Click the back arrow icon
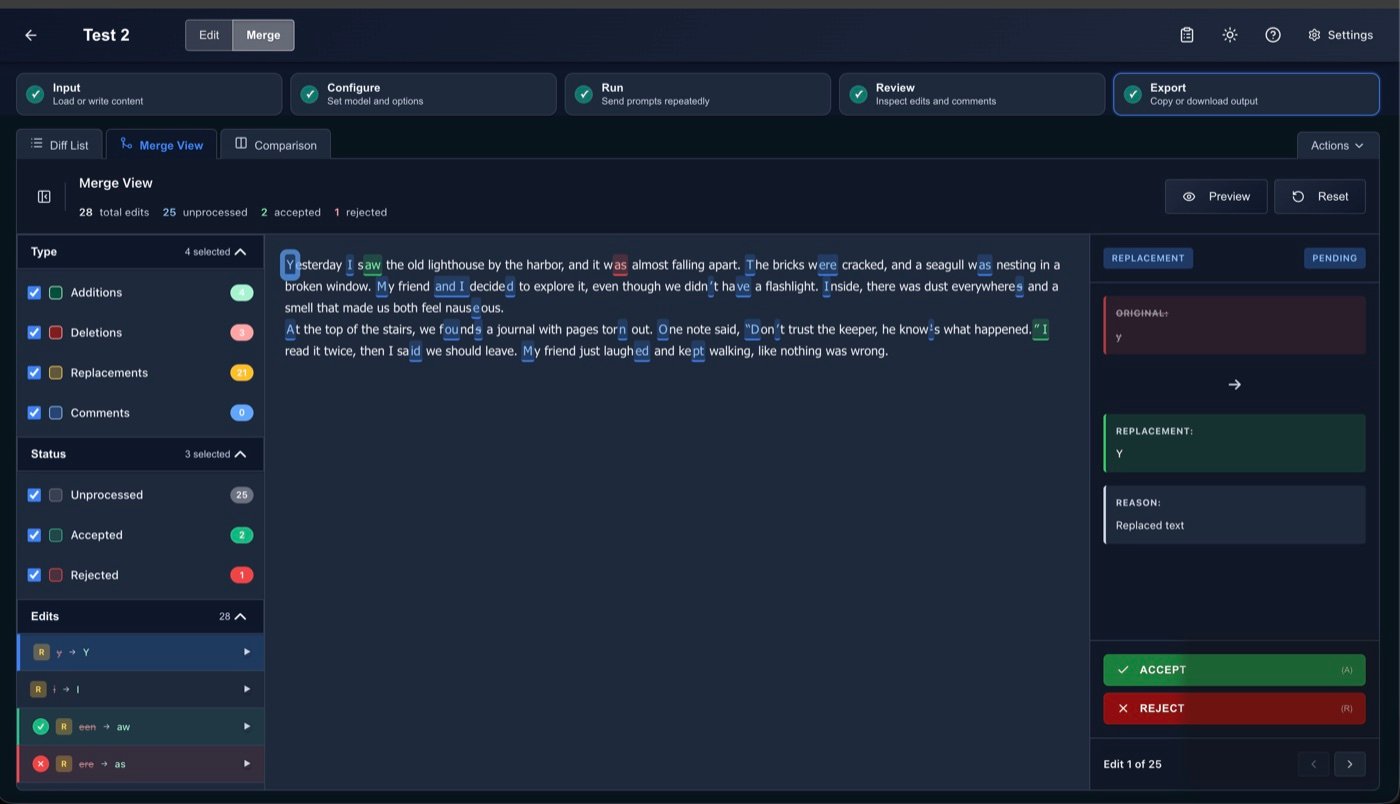 click(x=31, y=35)
